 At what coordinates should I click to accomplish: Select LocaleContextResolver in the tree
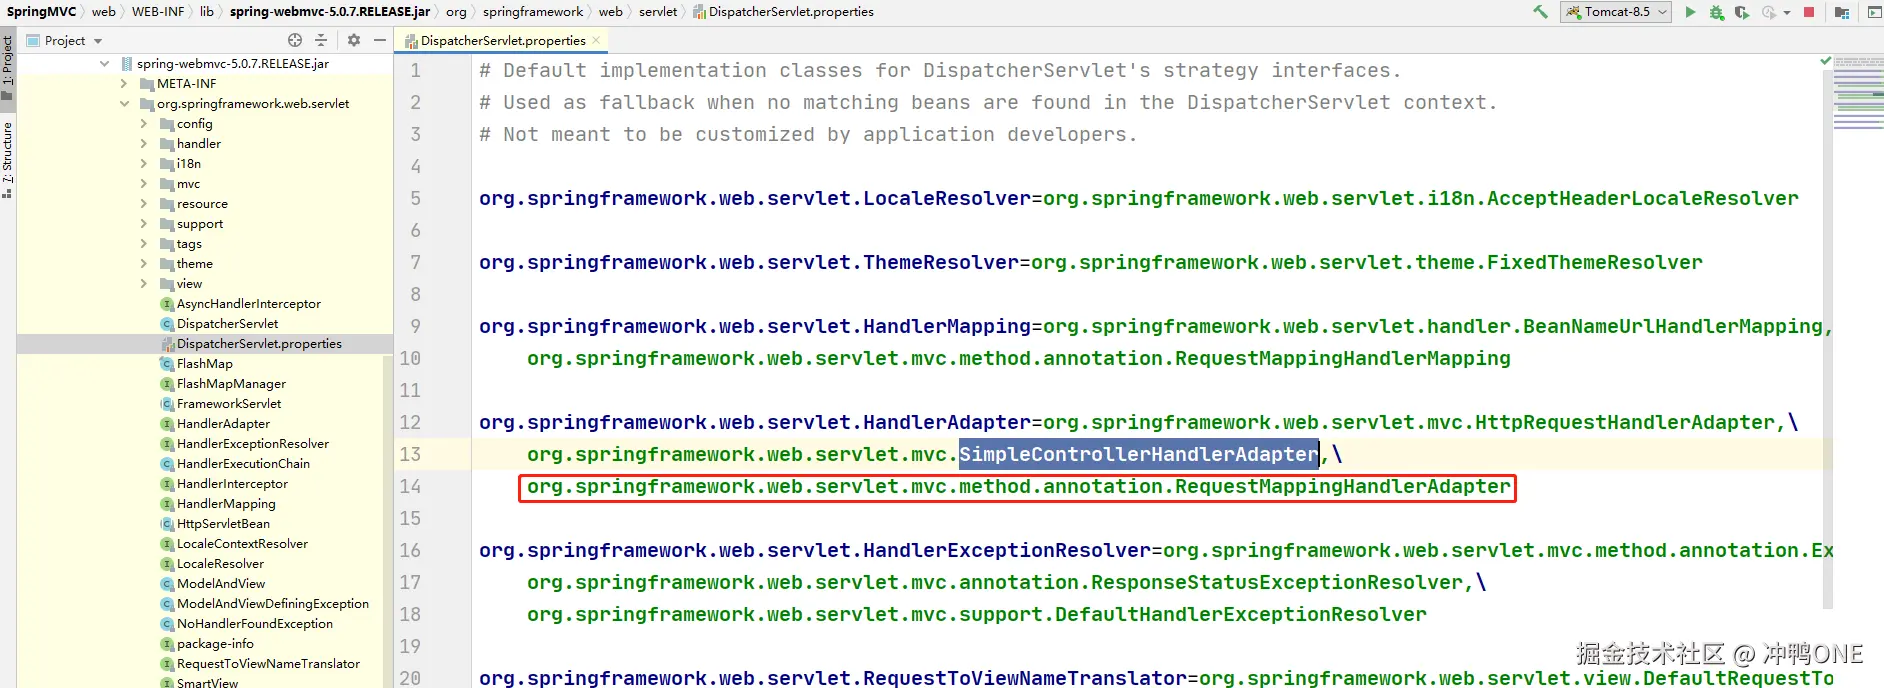242,544
